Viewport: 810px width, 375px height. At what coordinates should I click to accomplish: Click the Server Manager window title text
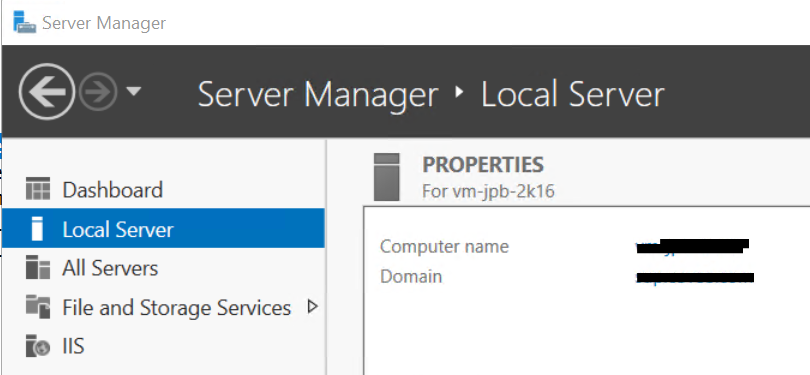click(104, 23)
